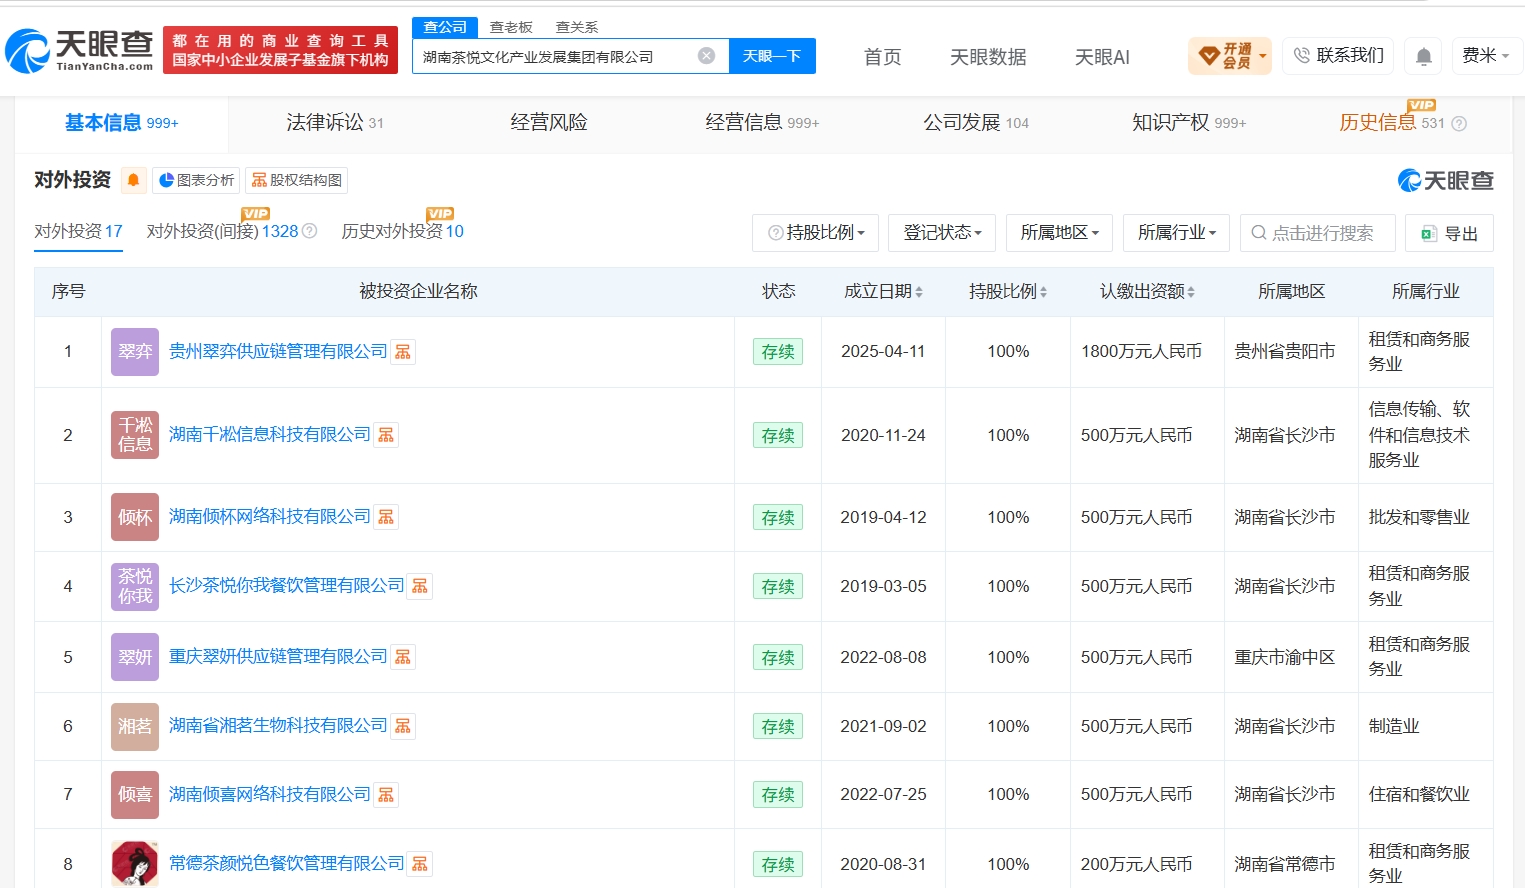Viewport: 1525px width, 888px height.
Task: Click the orange alert bell beside 对外投资
Action: click(x=133, y=180)
